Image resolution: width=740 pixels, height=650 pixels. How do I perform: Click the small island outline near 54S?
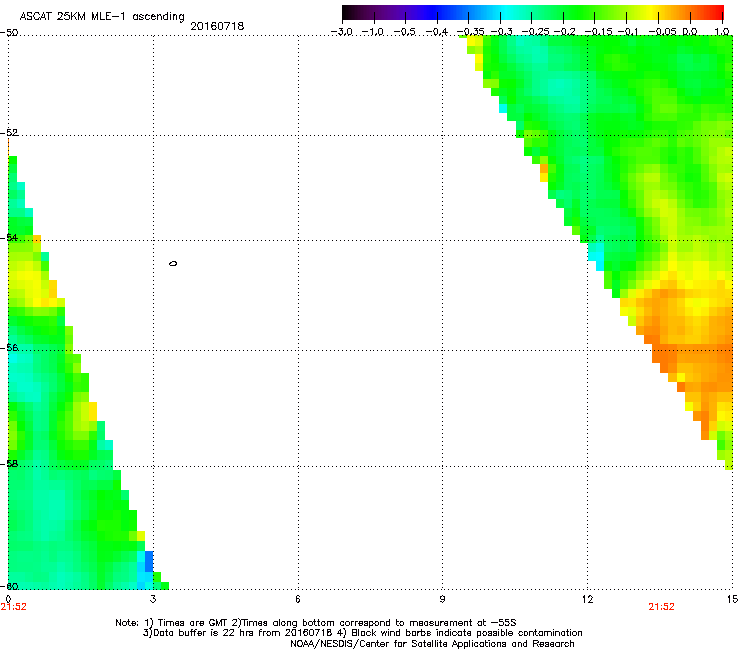pyautogui.click(x=173, y=263)
